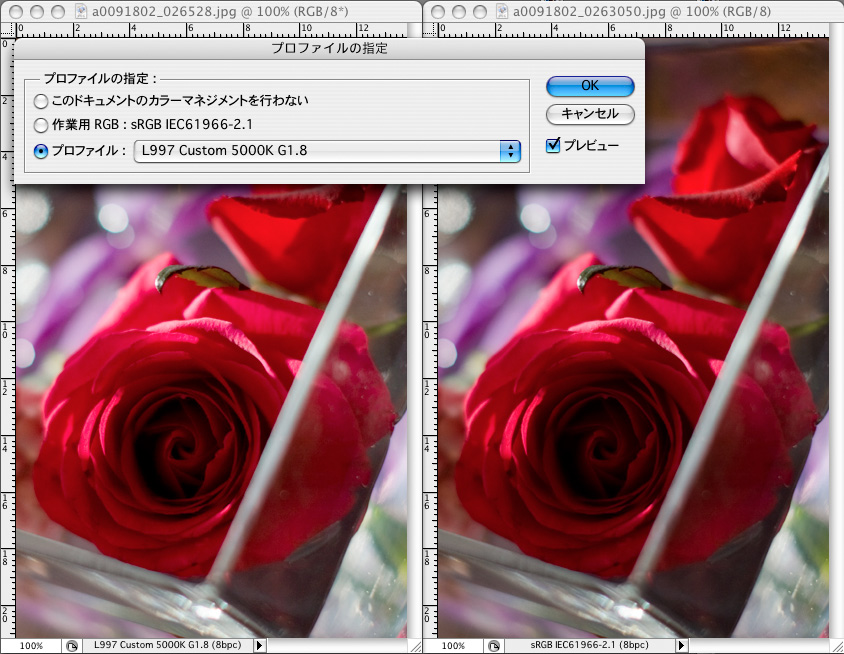Click the window title a0091802_0263050.jpg @ 100% (RGB/8)

coord(642,11)
